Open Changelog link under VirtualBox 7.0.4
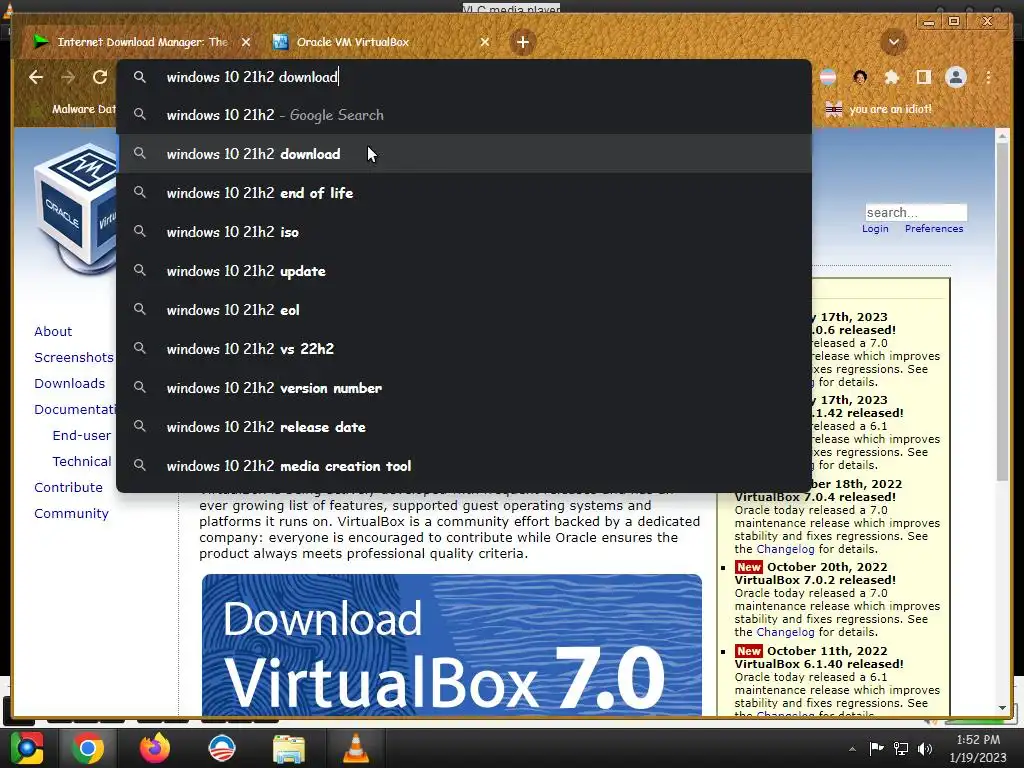This screenshot has width=1024, height=768. [x=785, y=549]
